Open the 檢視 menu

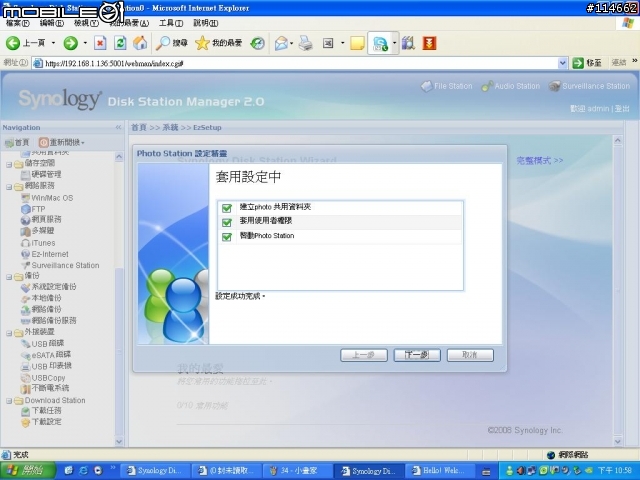pyautogui.click(x=86, y=23)
